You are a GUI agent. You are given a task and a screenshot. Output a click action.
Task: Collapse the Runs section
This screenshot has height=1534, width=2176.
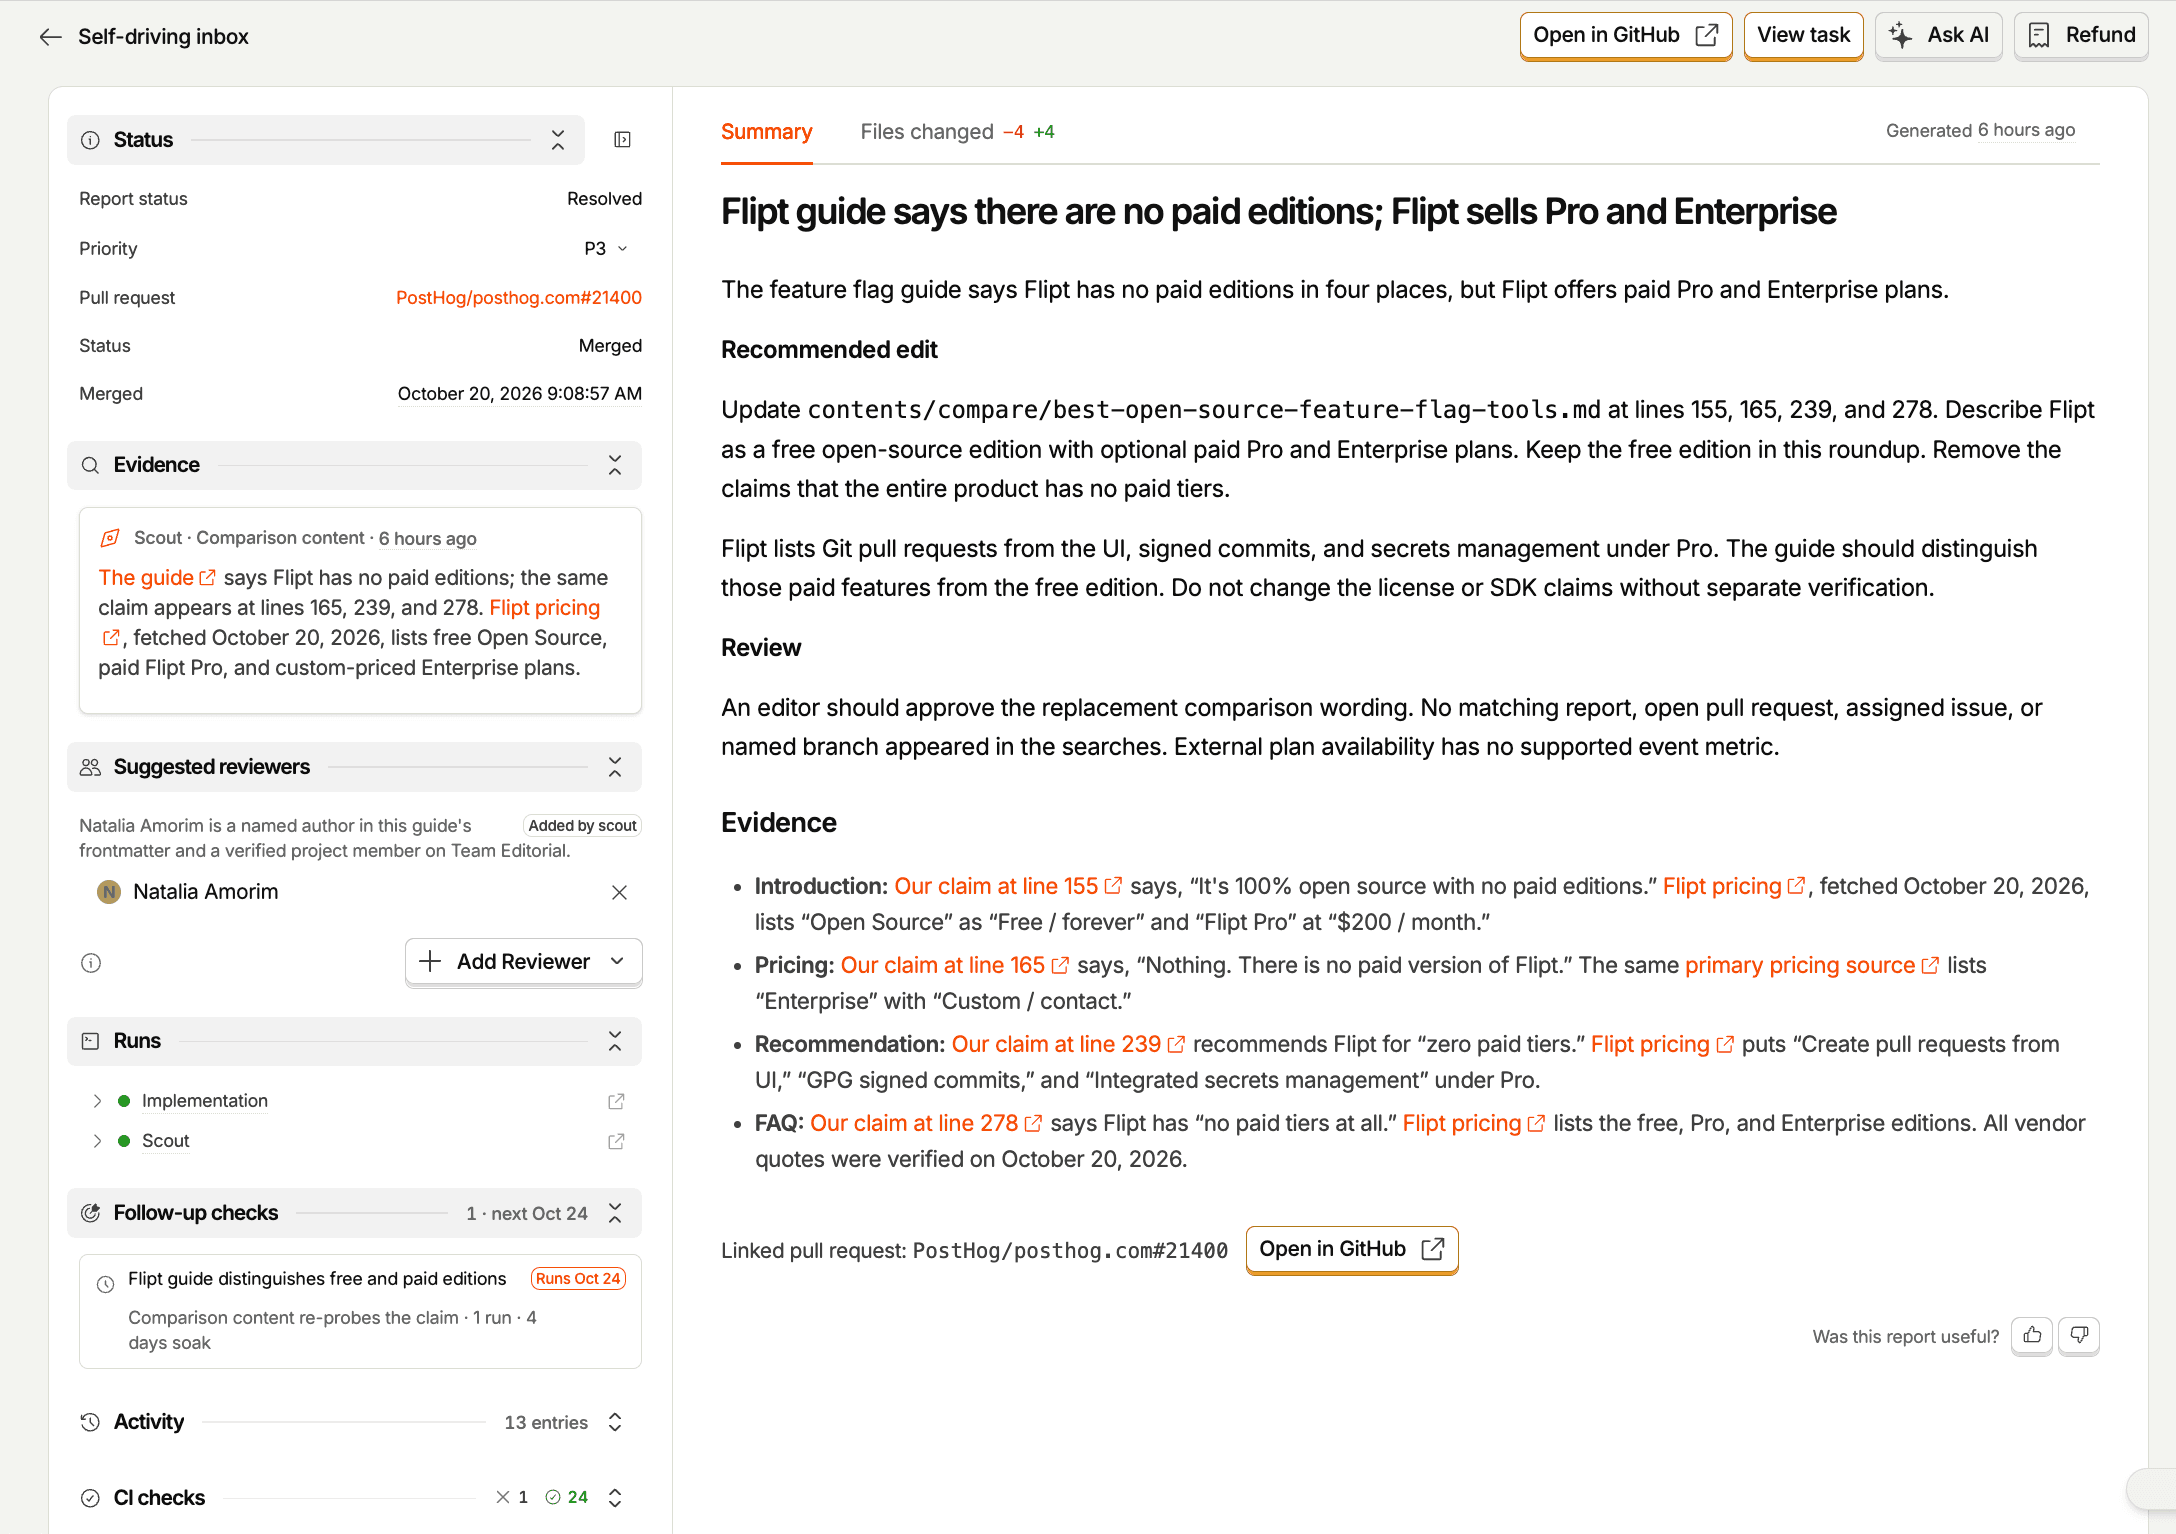pos(615,1041)
